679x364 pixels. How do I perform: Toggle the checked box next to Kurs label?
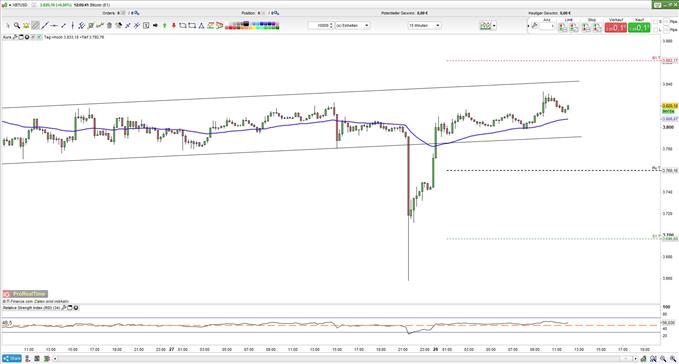(x=39, y=37)
